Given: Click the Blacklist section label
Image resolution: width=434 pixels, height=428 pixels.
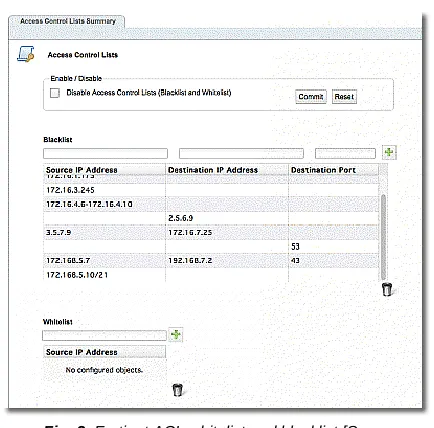Looking at the screenshot, I should pyautogui.click(x=58, y=140).
